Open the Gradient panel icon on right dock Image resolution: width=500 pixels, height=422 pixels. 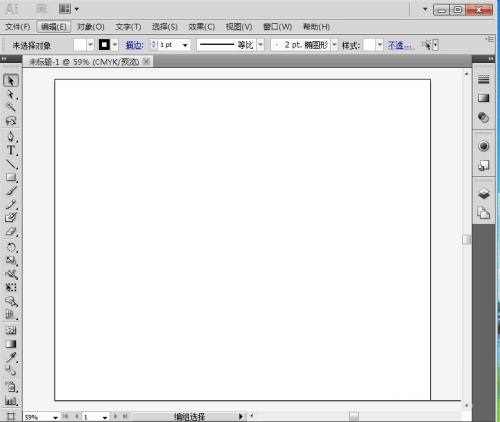click(x=483, y=98)
